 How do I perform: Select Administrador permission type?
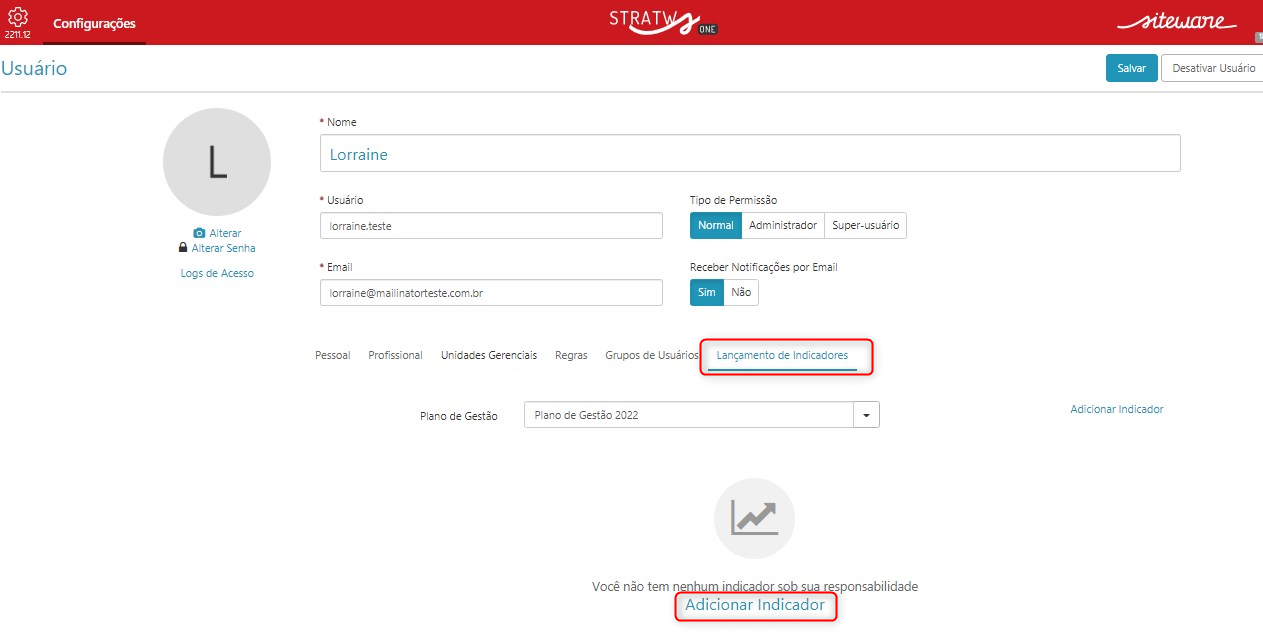pos(783,225)
